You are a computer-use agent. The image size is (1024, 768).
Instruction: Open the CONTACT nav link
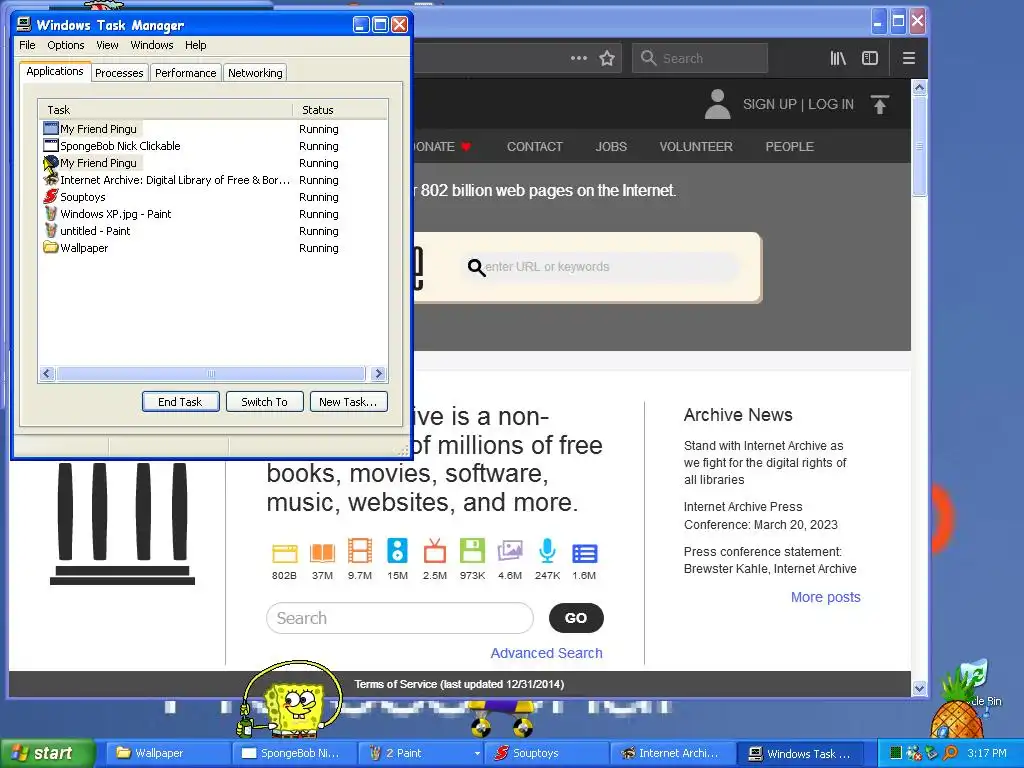535,146
